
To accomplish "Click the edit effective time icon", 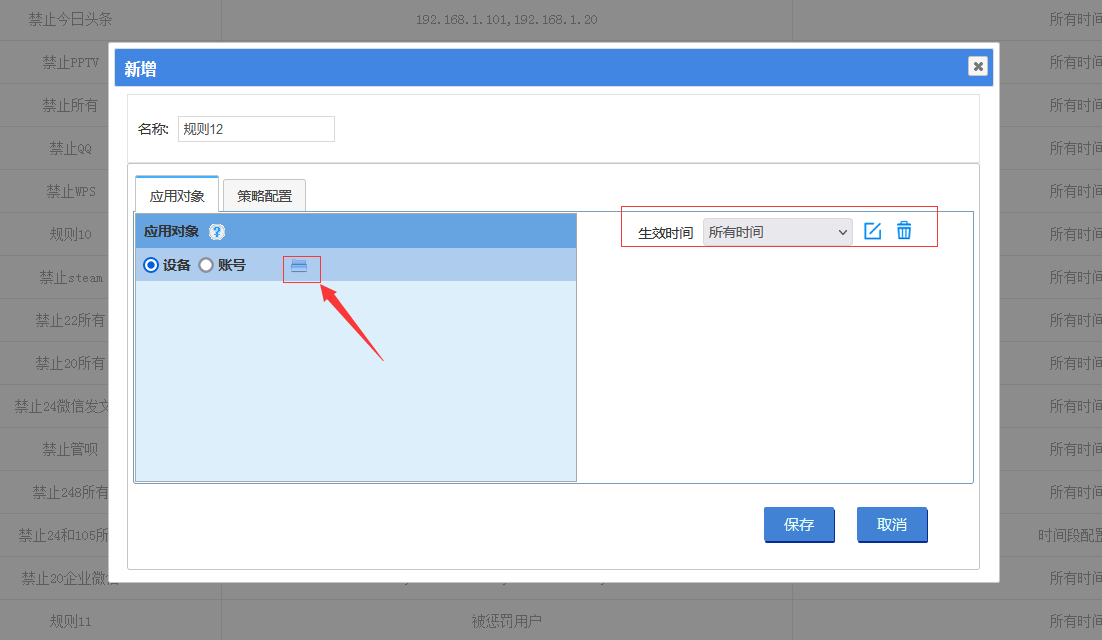I will [872, 231].
